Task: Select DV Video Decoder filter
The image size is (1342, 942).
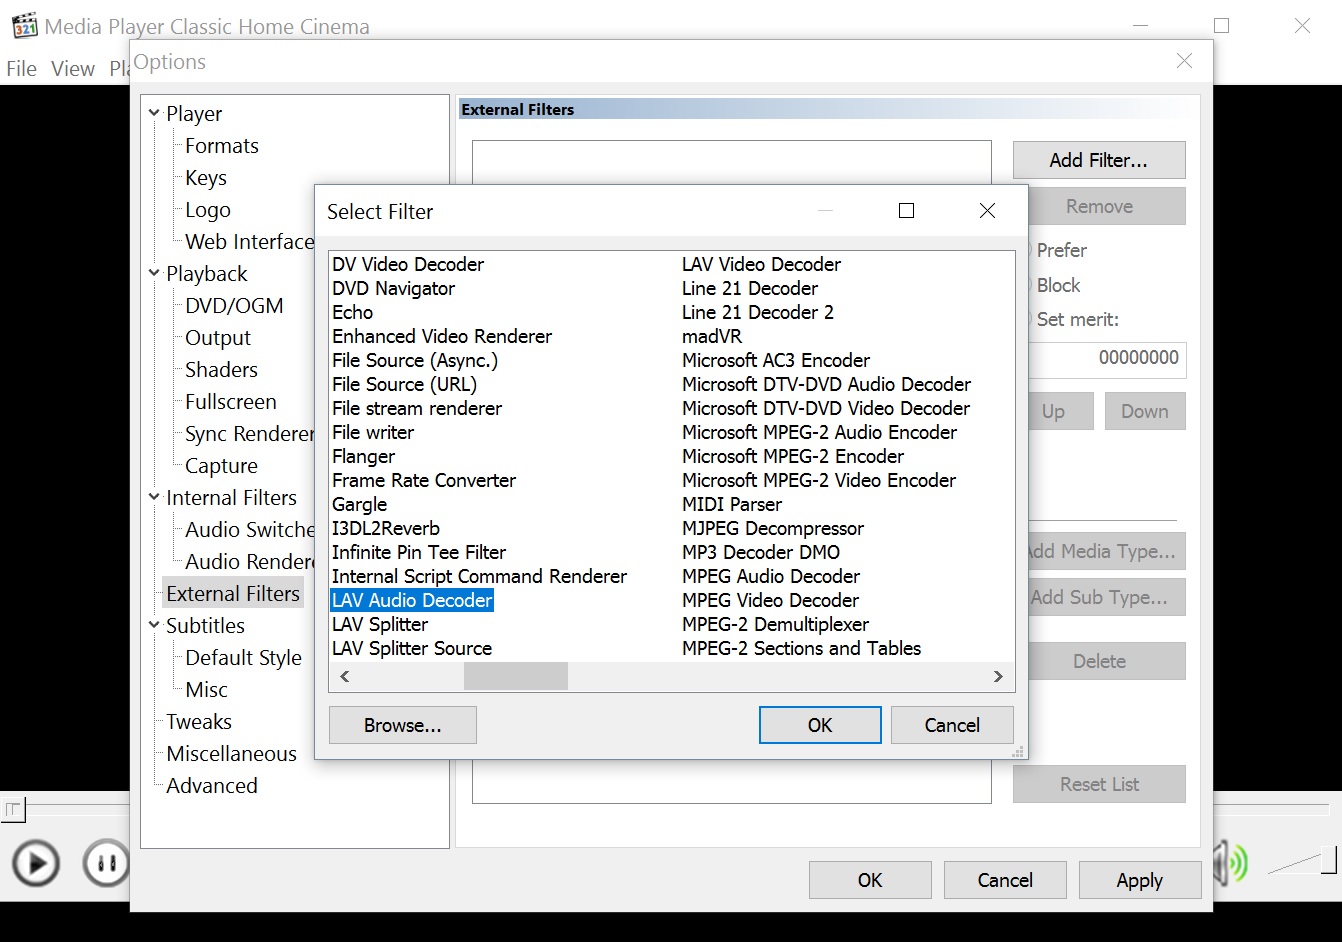Action: pyautogui.click(x=408, y=264)
